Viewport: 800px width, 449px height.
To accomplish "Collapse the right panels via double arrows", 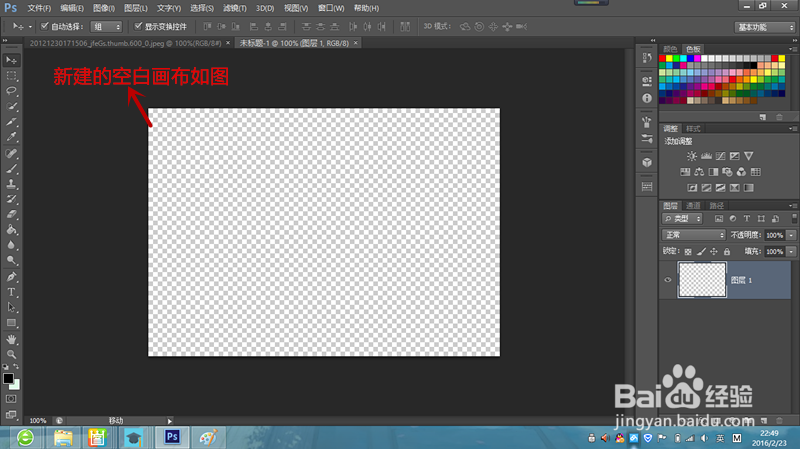I will coord(794,40).
